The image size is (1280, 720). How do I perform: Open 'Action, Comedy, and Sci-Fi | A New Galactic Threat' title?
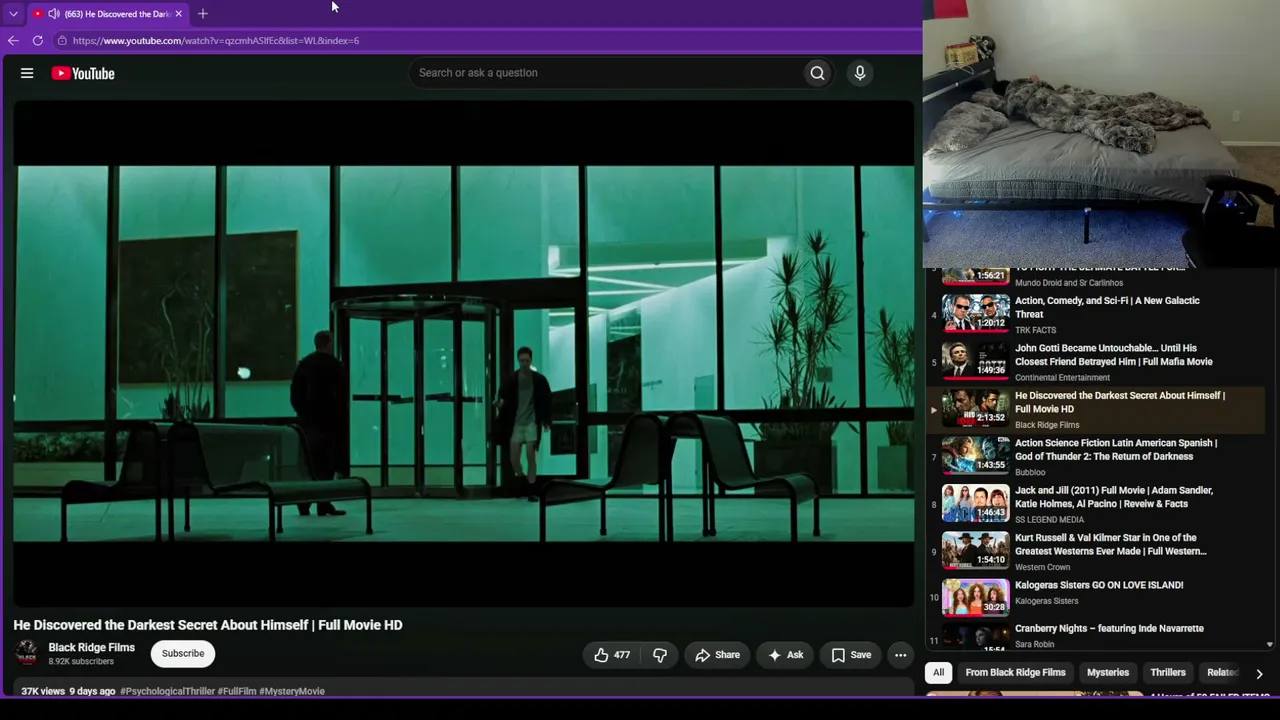click(1107, 307)
